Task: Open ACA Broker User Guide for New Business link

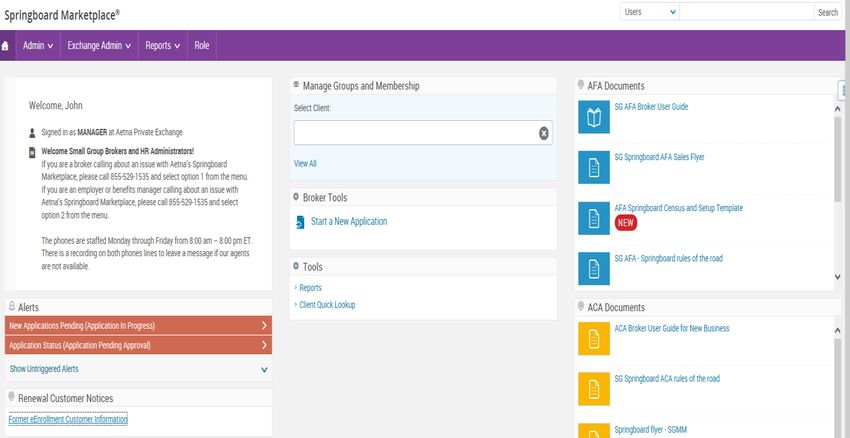Action: click(x=672, y=328)
